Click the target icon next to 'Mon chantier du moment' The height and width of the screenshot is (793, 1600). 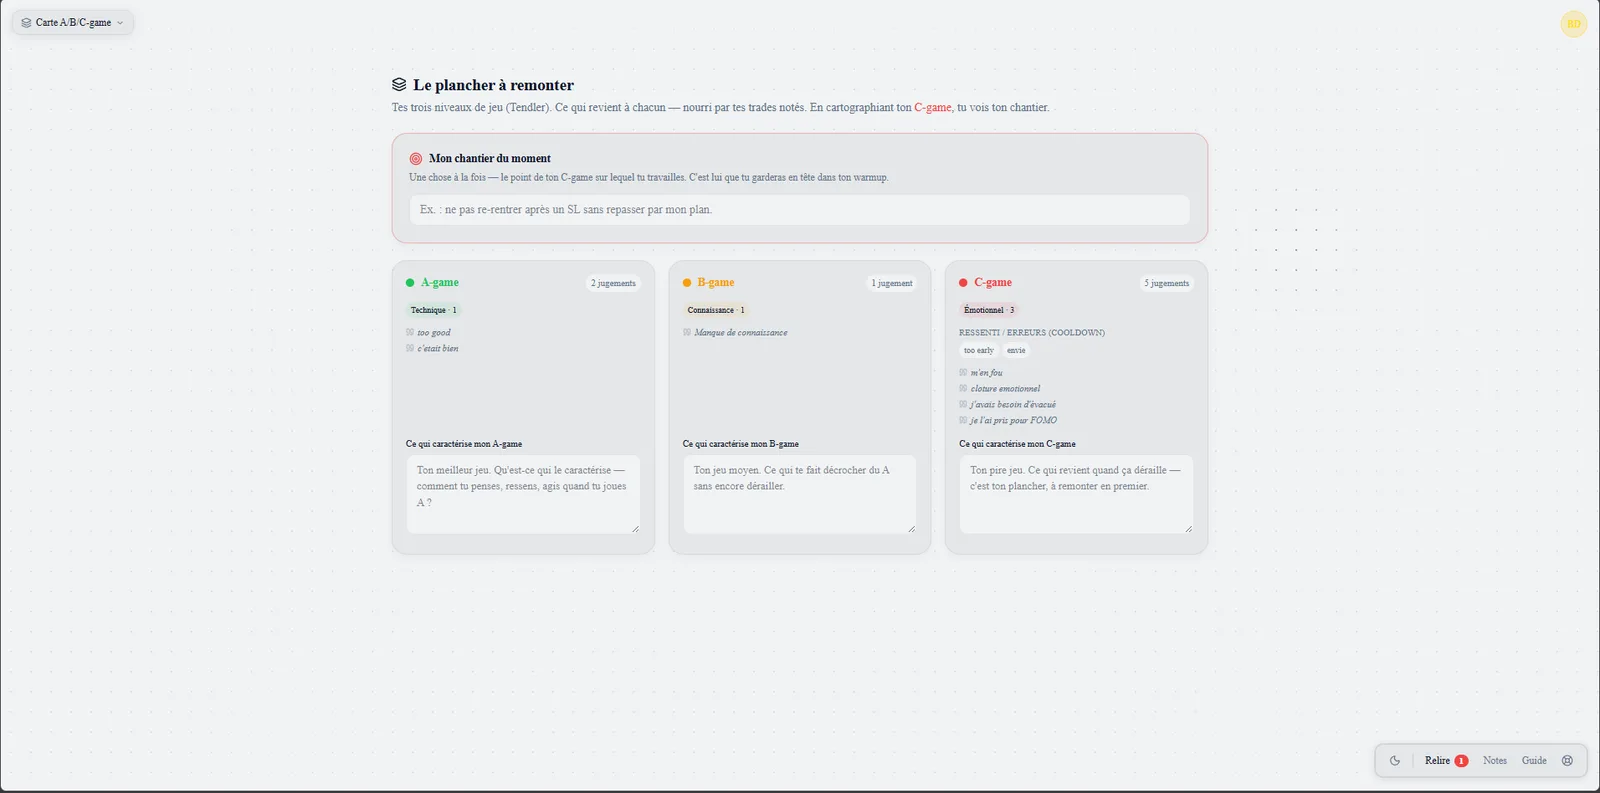(416, 158)
